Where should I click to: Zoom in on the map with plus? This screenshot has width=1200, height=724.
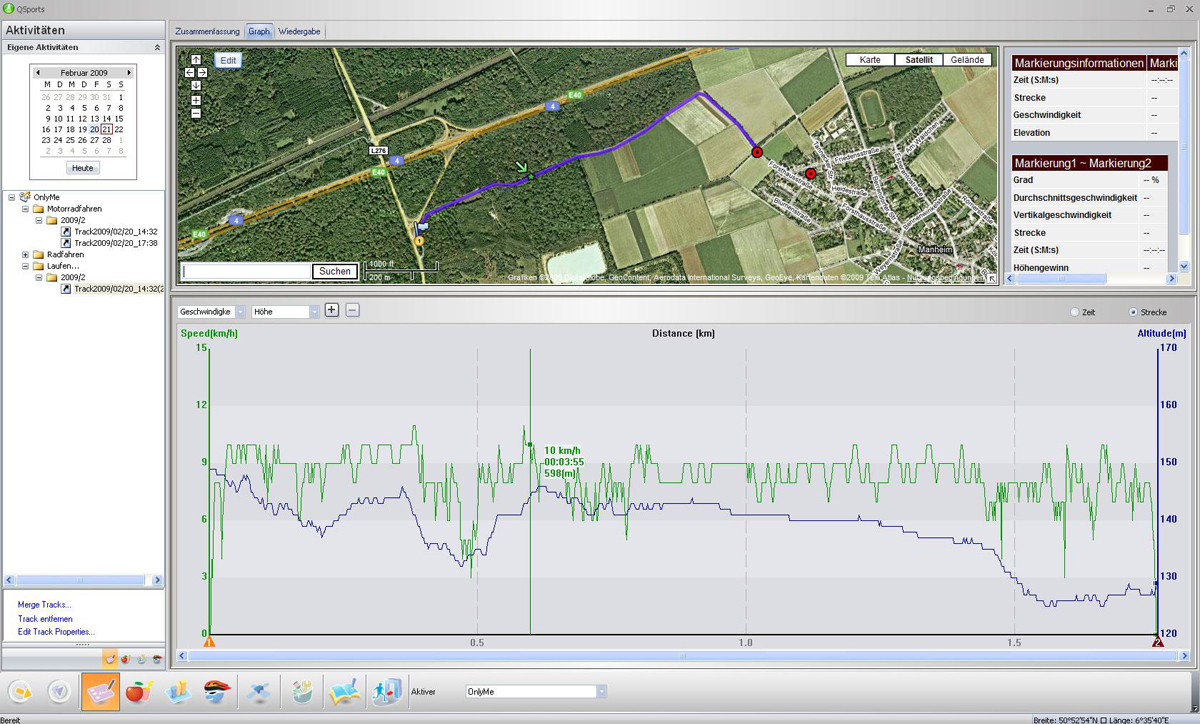195,100
